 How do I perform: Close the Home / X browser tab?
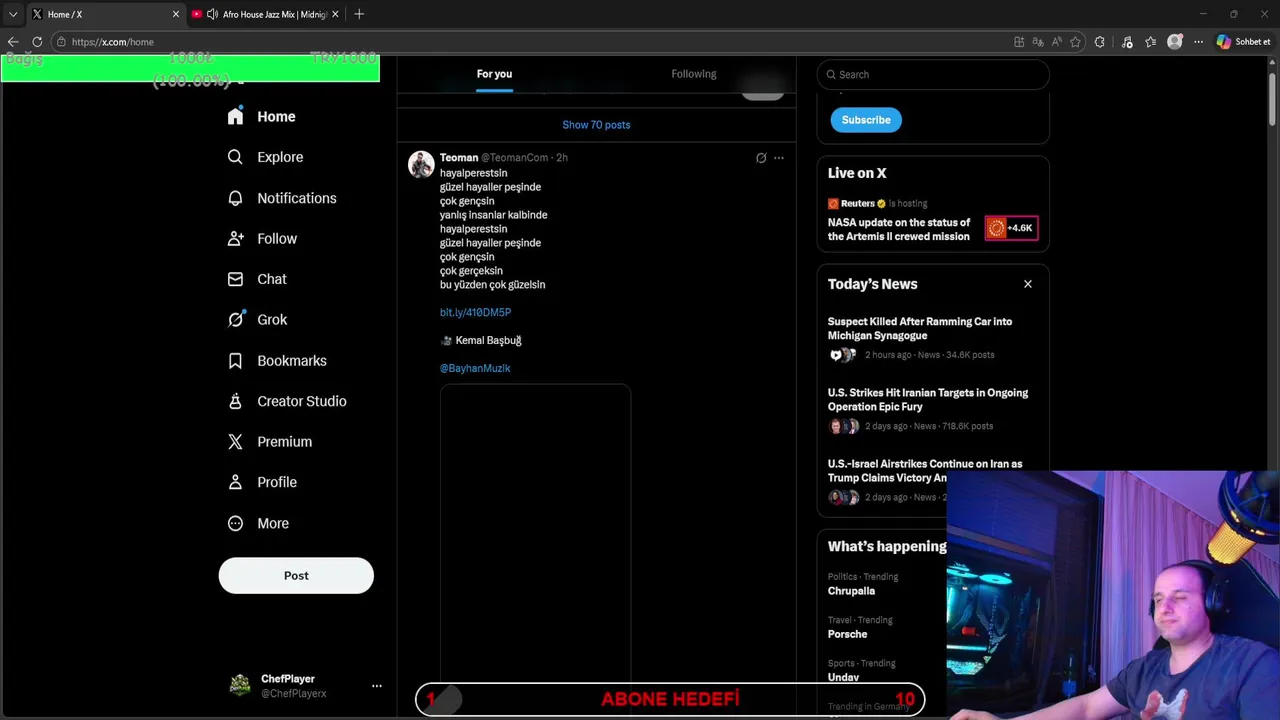coord(176,14)
